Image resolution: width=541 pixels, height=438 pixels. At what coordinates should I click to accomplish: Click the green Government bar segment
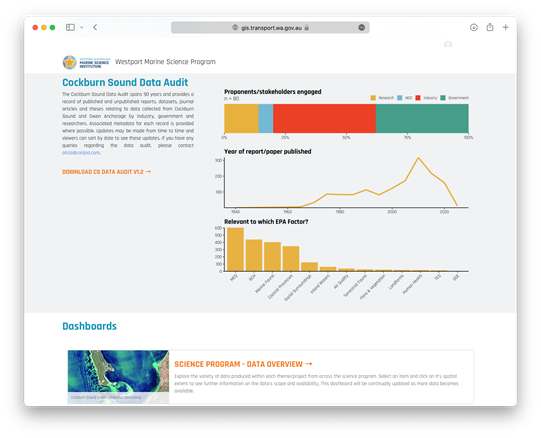tap(422, 118)
